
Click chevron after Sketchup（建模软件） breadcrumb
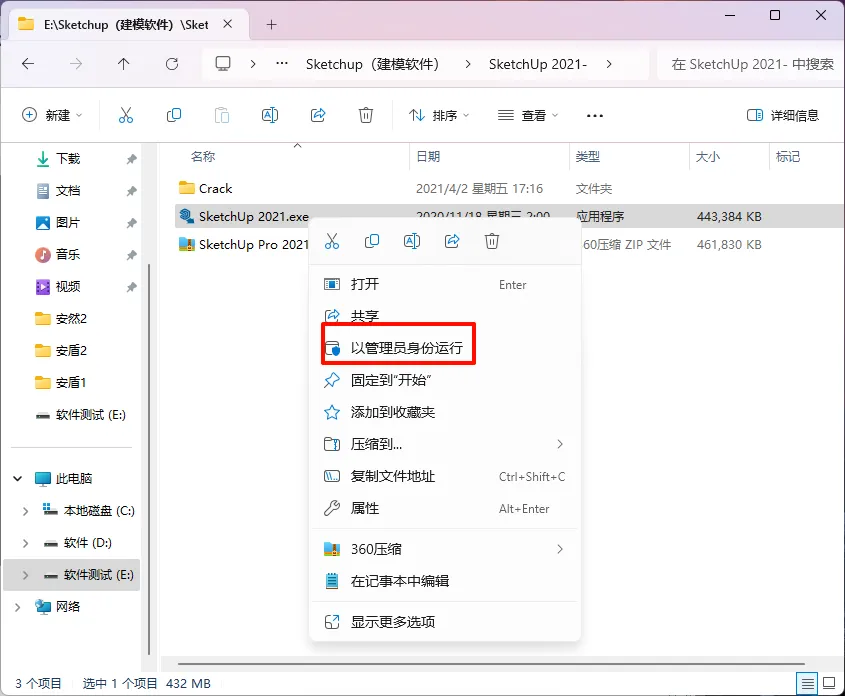coord(468,64)
